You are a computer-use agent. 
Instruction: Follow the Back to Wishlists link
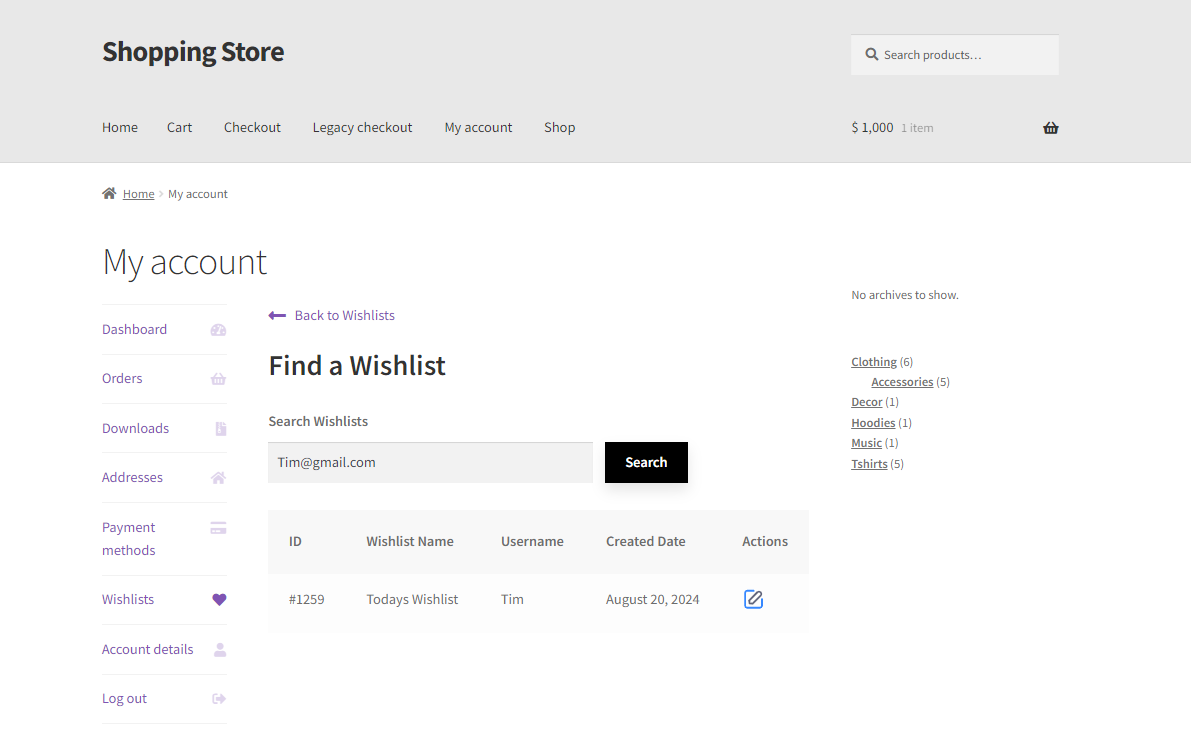[x=345, y=315]
